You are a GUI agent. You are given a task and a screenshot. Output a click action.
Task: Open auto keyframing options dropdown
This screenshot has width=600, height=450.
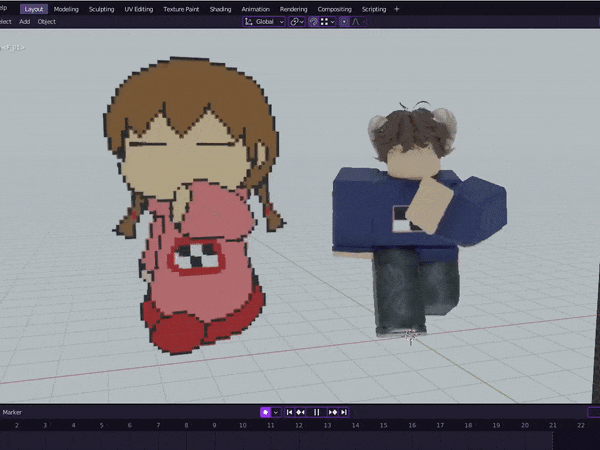coord(276,412)
